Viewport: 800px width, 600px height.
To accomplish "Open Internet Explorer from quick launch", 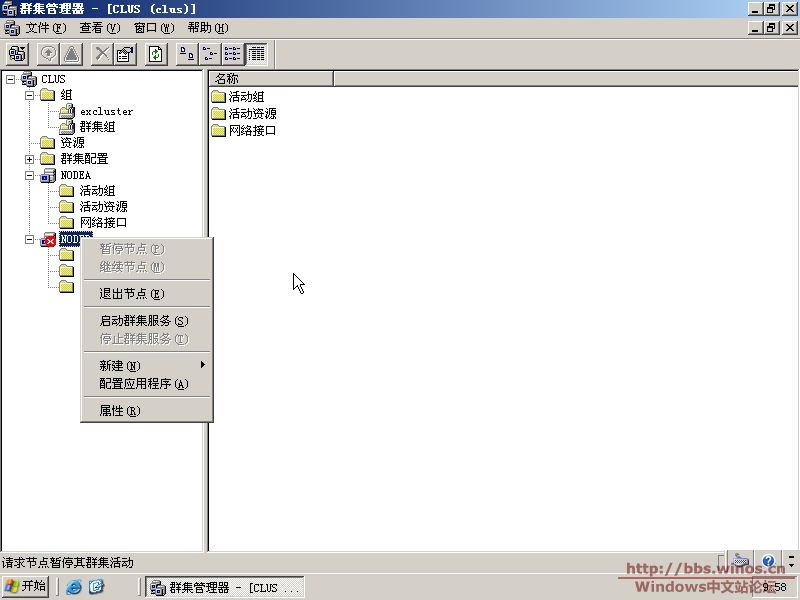I will pos(74,587).
